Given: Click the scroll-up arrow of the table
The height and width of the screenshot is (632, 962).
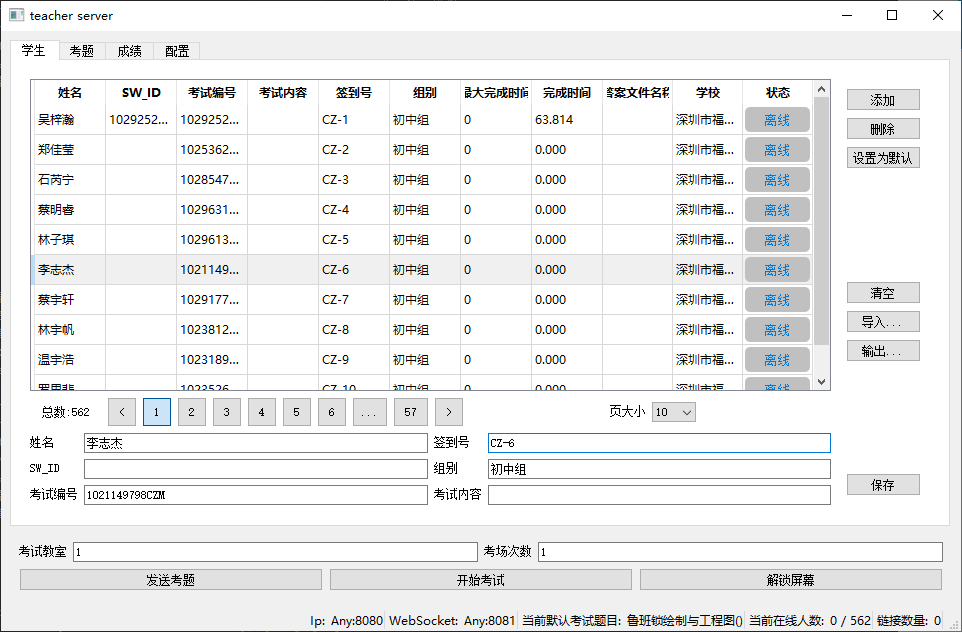Looking at the screenshot, I should click(x=822, y=90).
